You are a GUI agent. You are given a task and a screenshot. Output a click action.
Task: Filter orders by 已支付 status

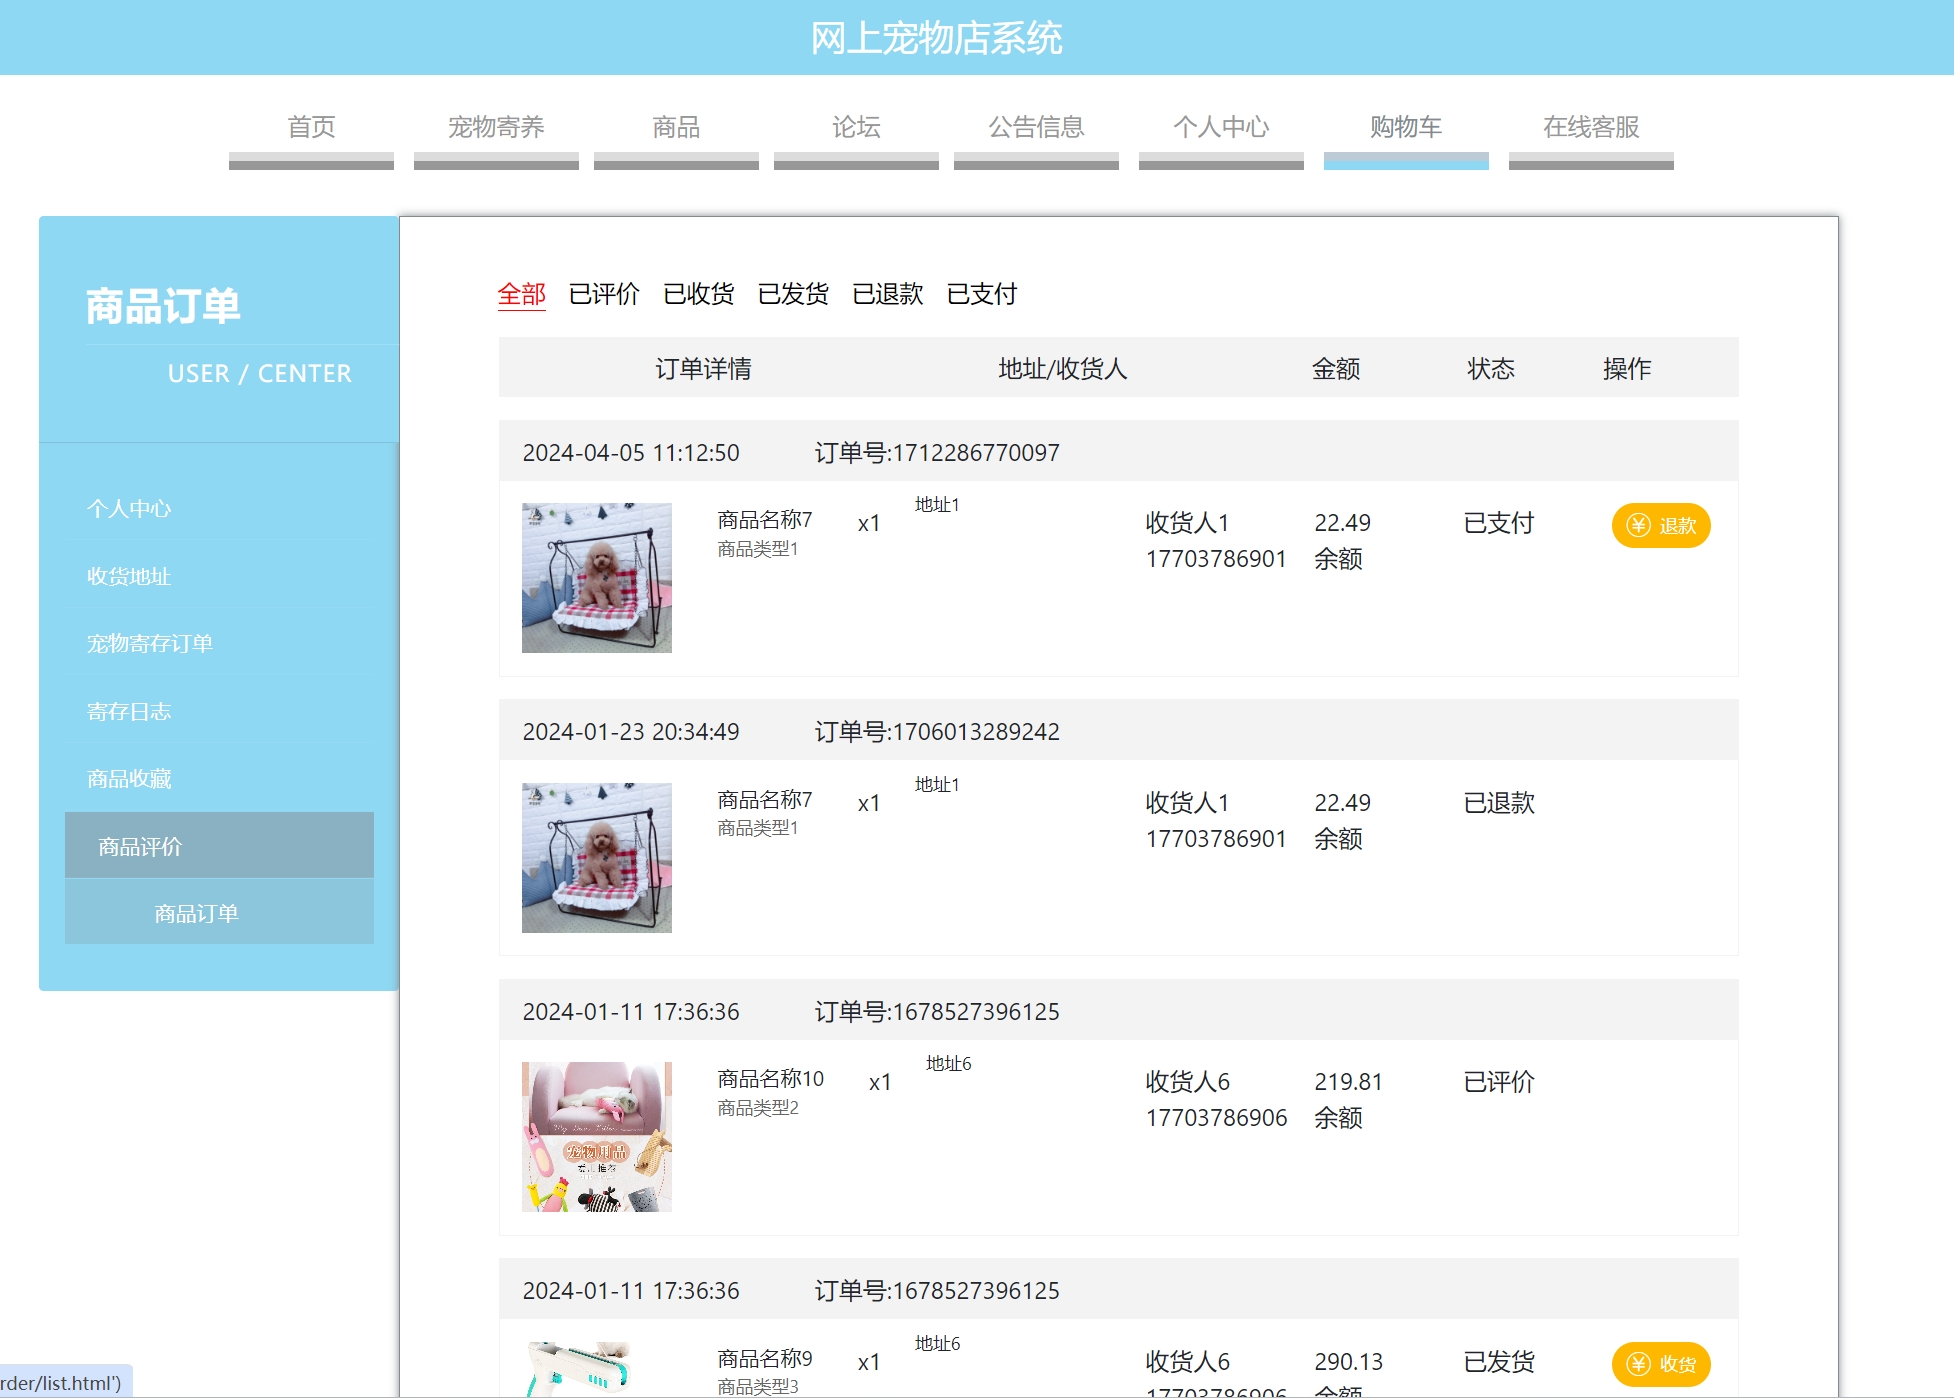[x=982, y=294]
